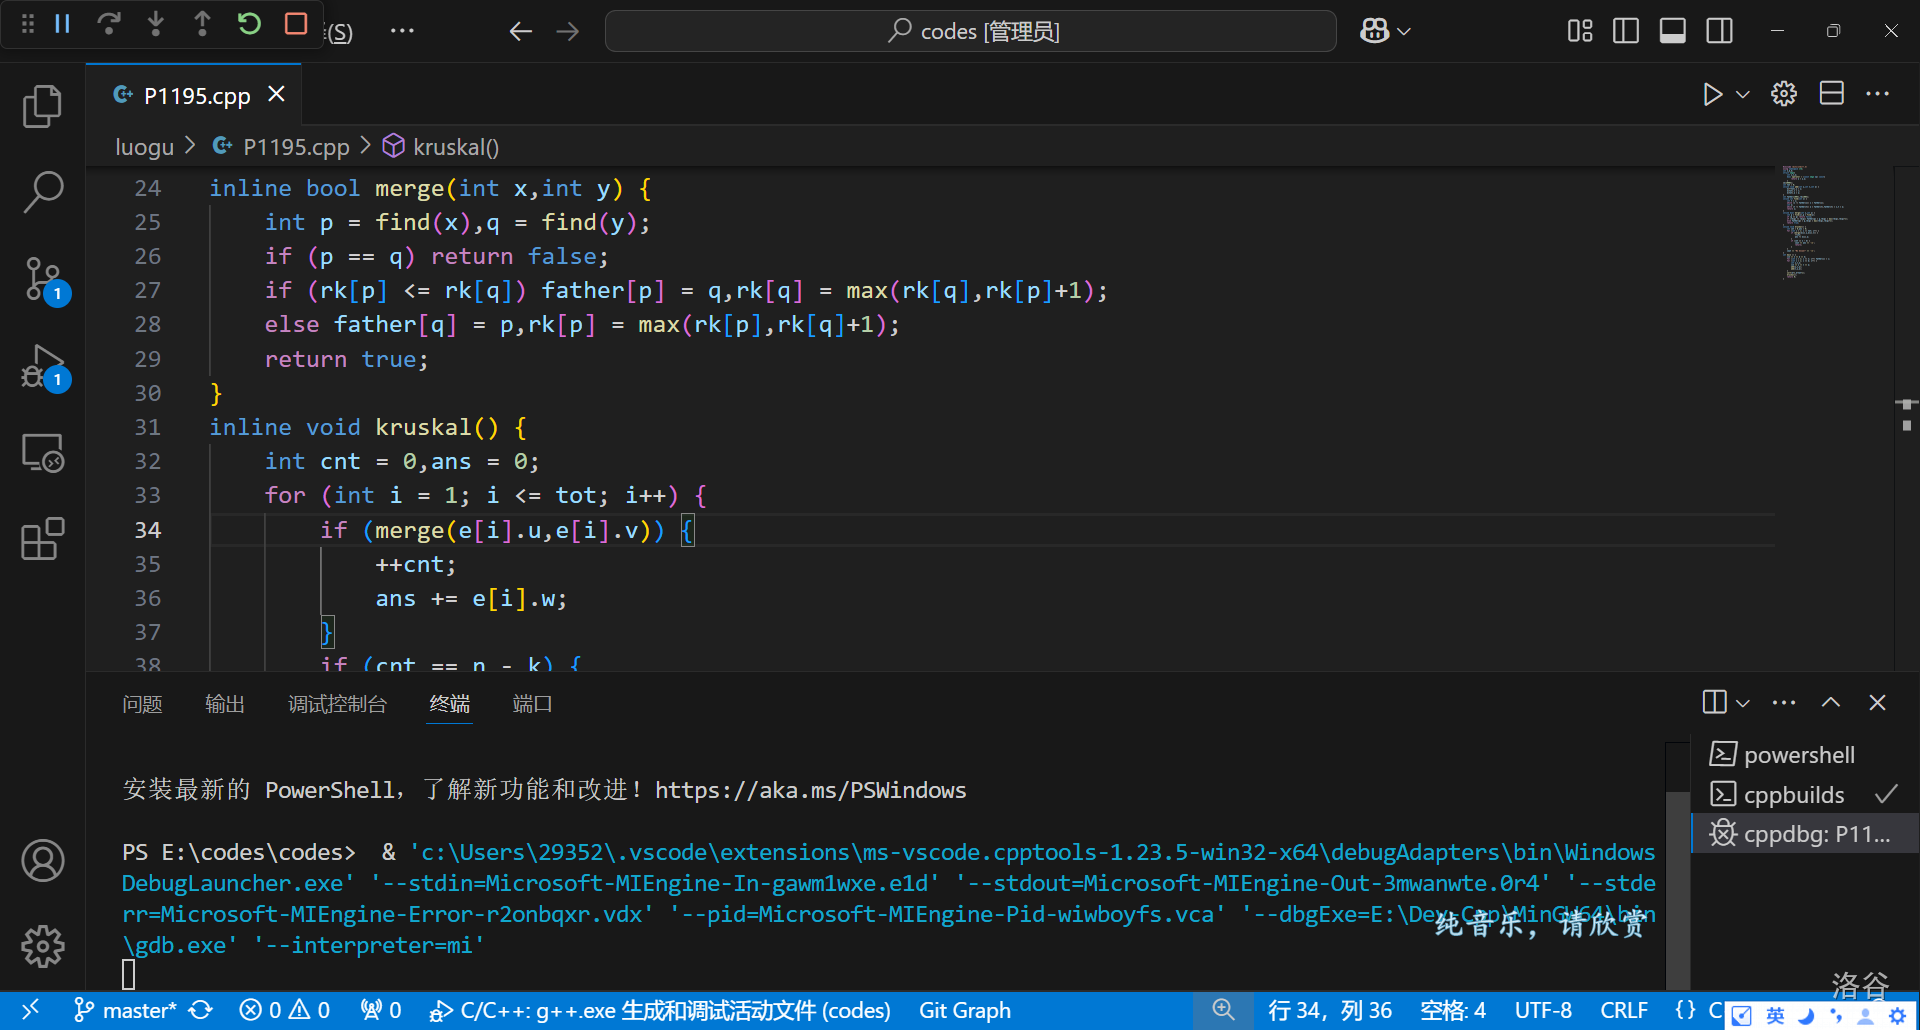Image resolution: width=1920 pixels, height=1030 pixels.
Task: Open the Extensions view
Action: 43,539
